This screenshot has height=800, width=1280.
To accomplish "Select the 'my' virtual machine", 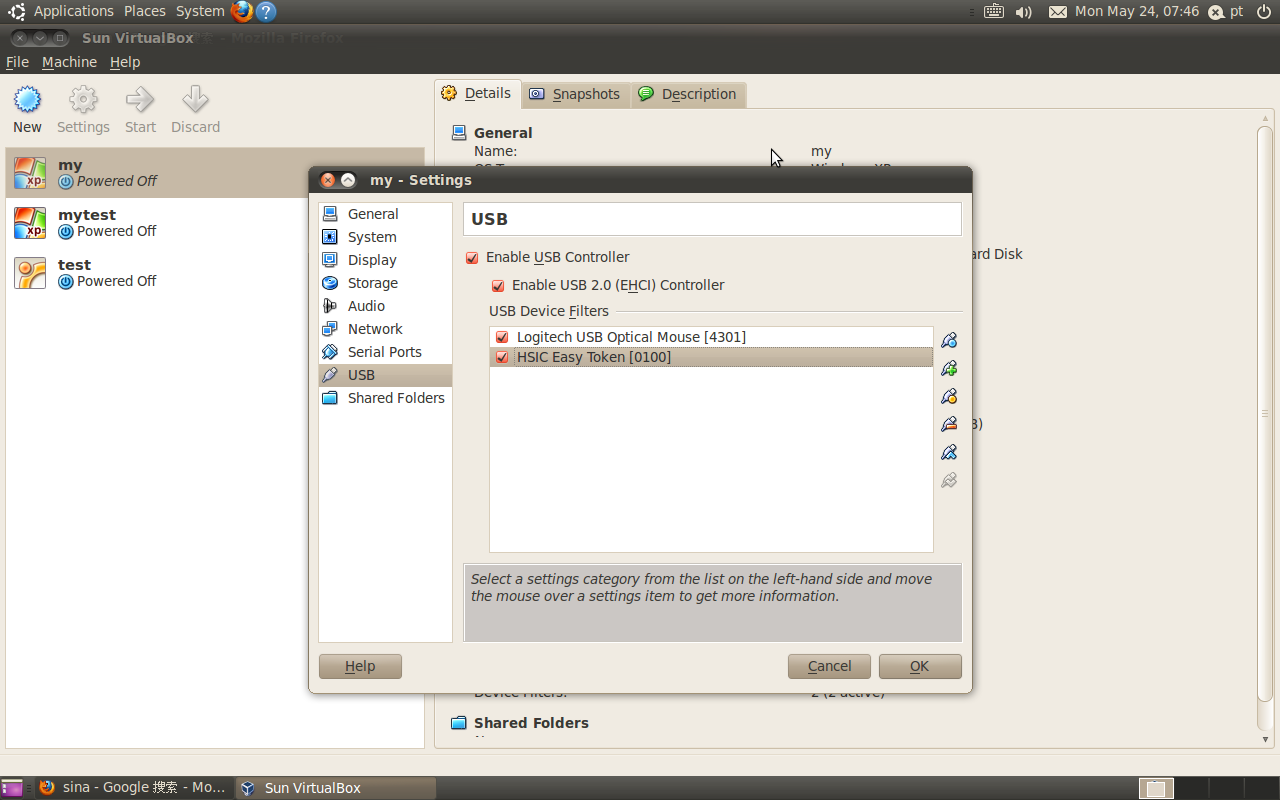I will pyautogui.click(x=215, y=173).
